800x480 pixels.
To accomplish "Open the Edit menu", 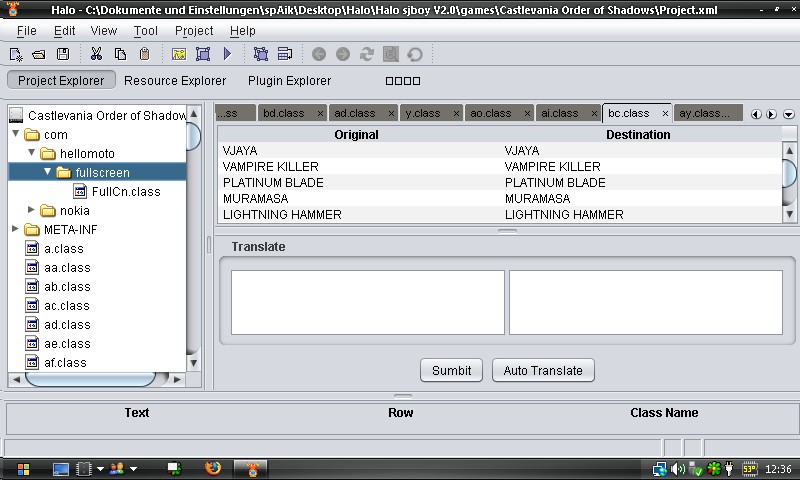I will pos(64,31).
